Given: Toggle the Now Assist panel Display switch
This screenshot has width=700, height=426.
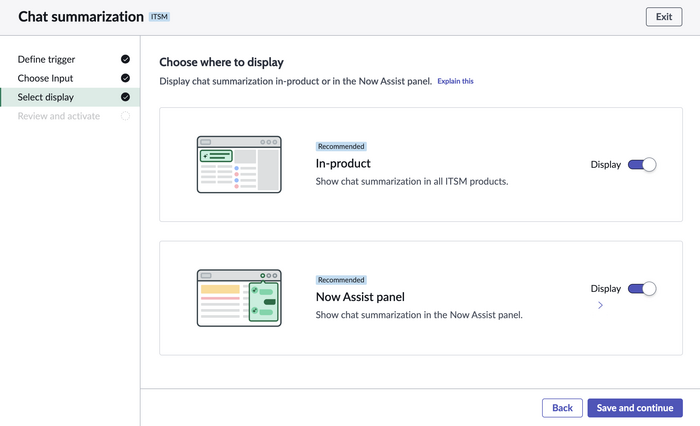Looking at the screenshot, I should point(642,288).
